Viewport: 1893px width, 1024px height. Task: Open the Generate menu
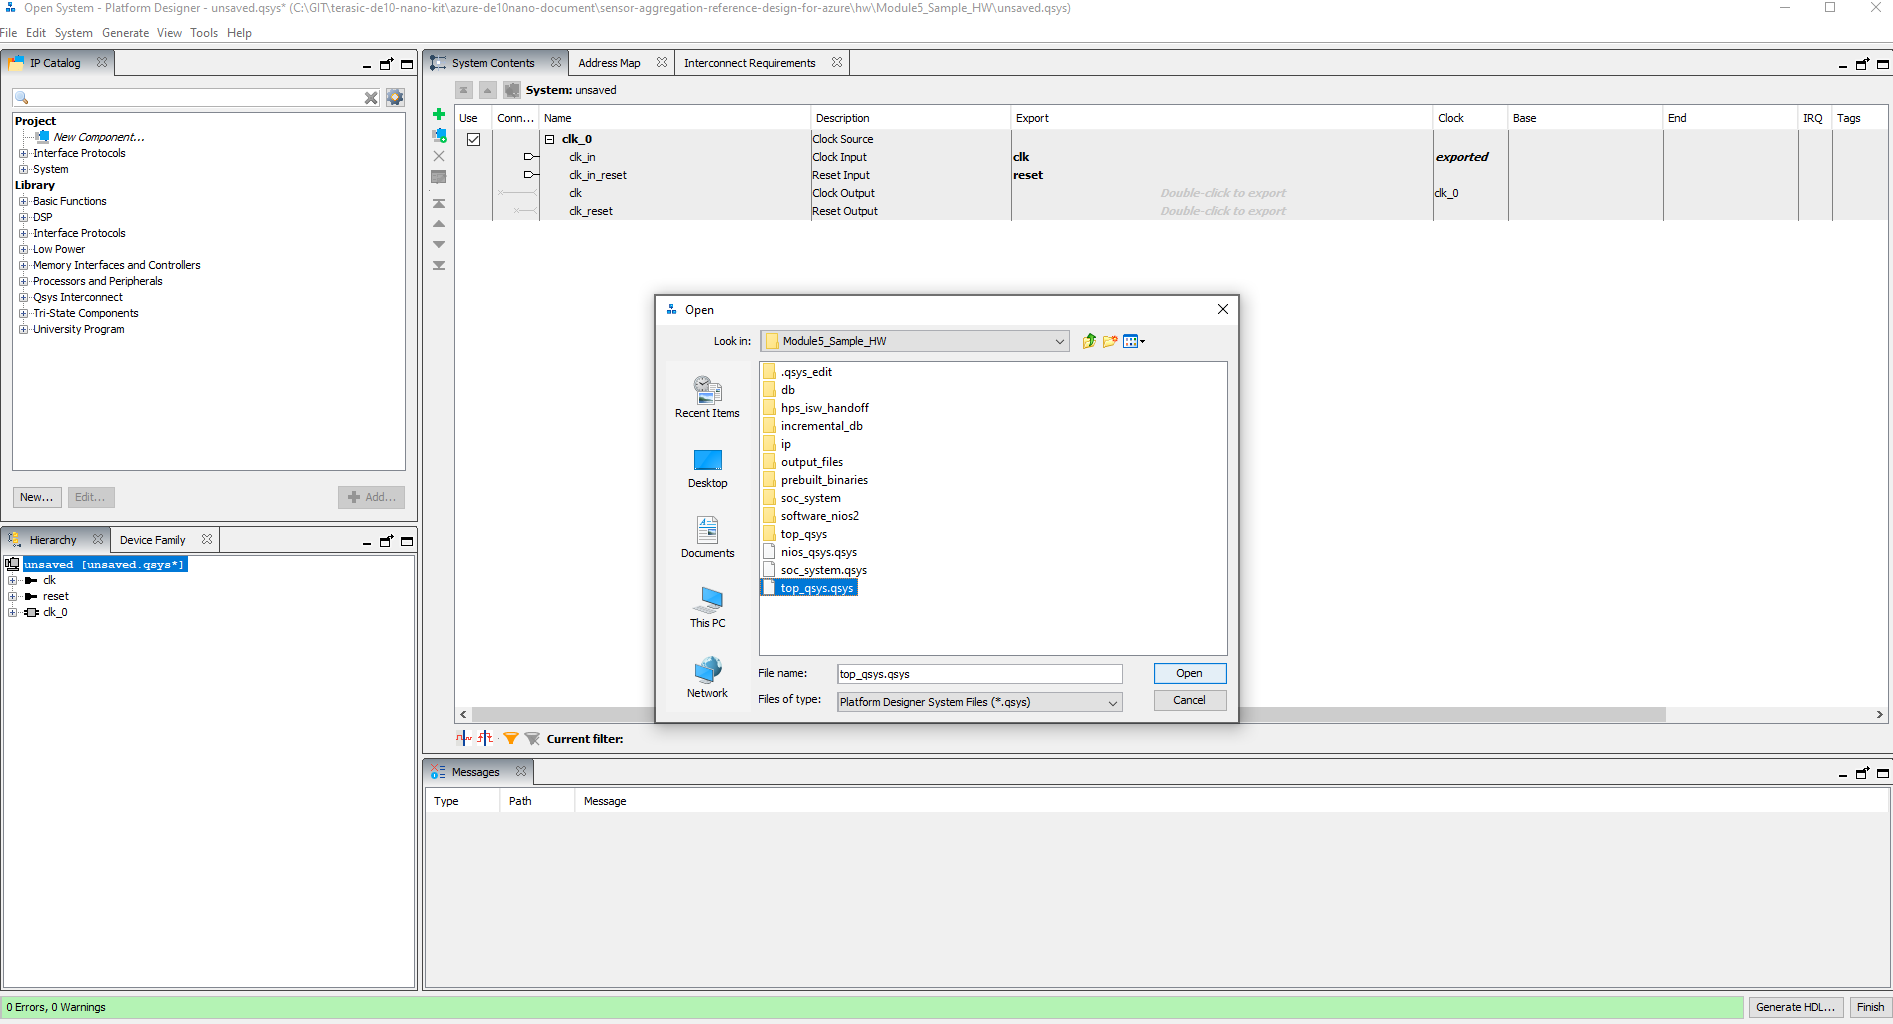point(125,33)
